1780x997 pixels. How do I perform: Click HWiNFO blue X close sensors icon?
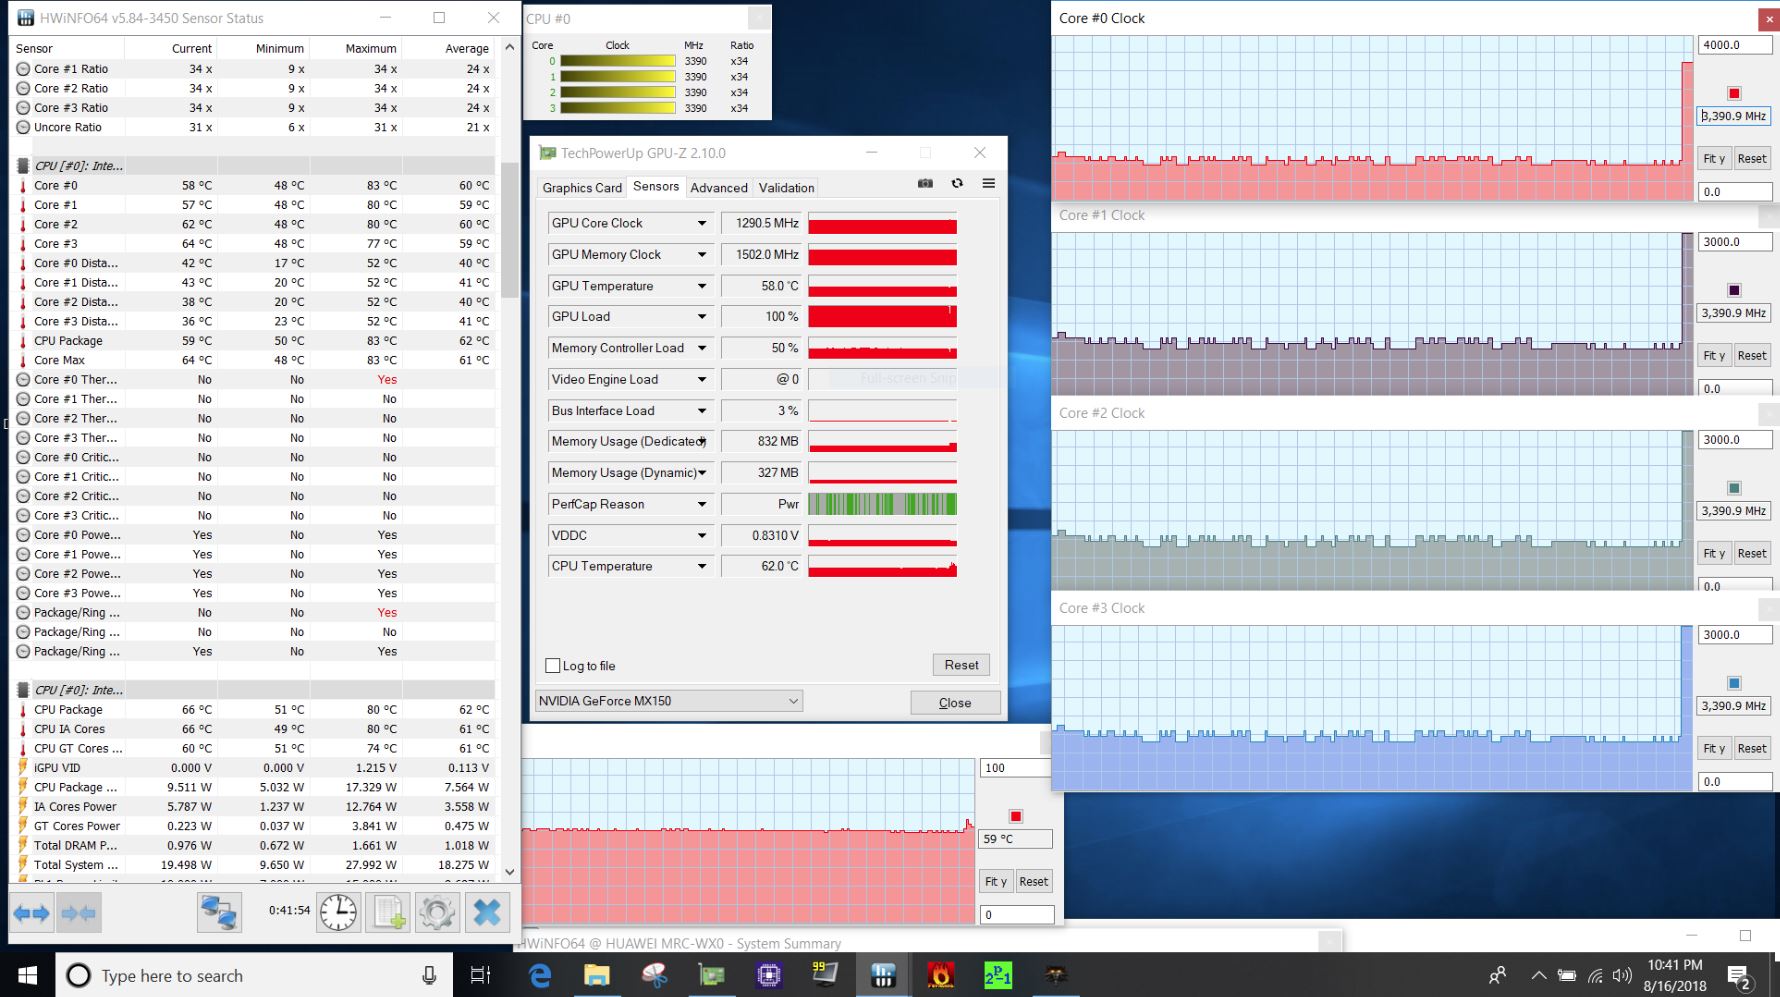point(487,913)
